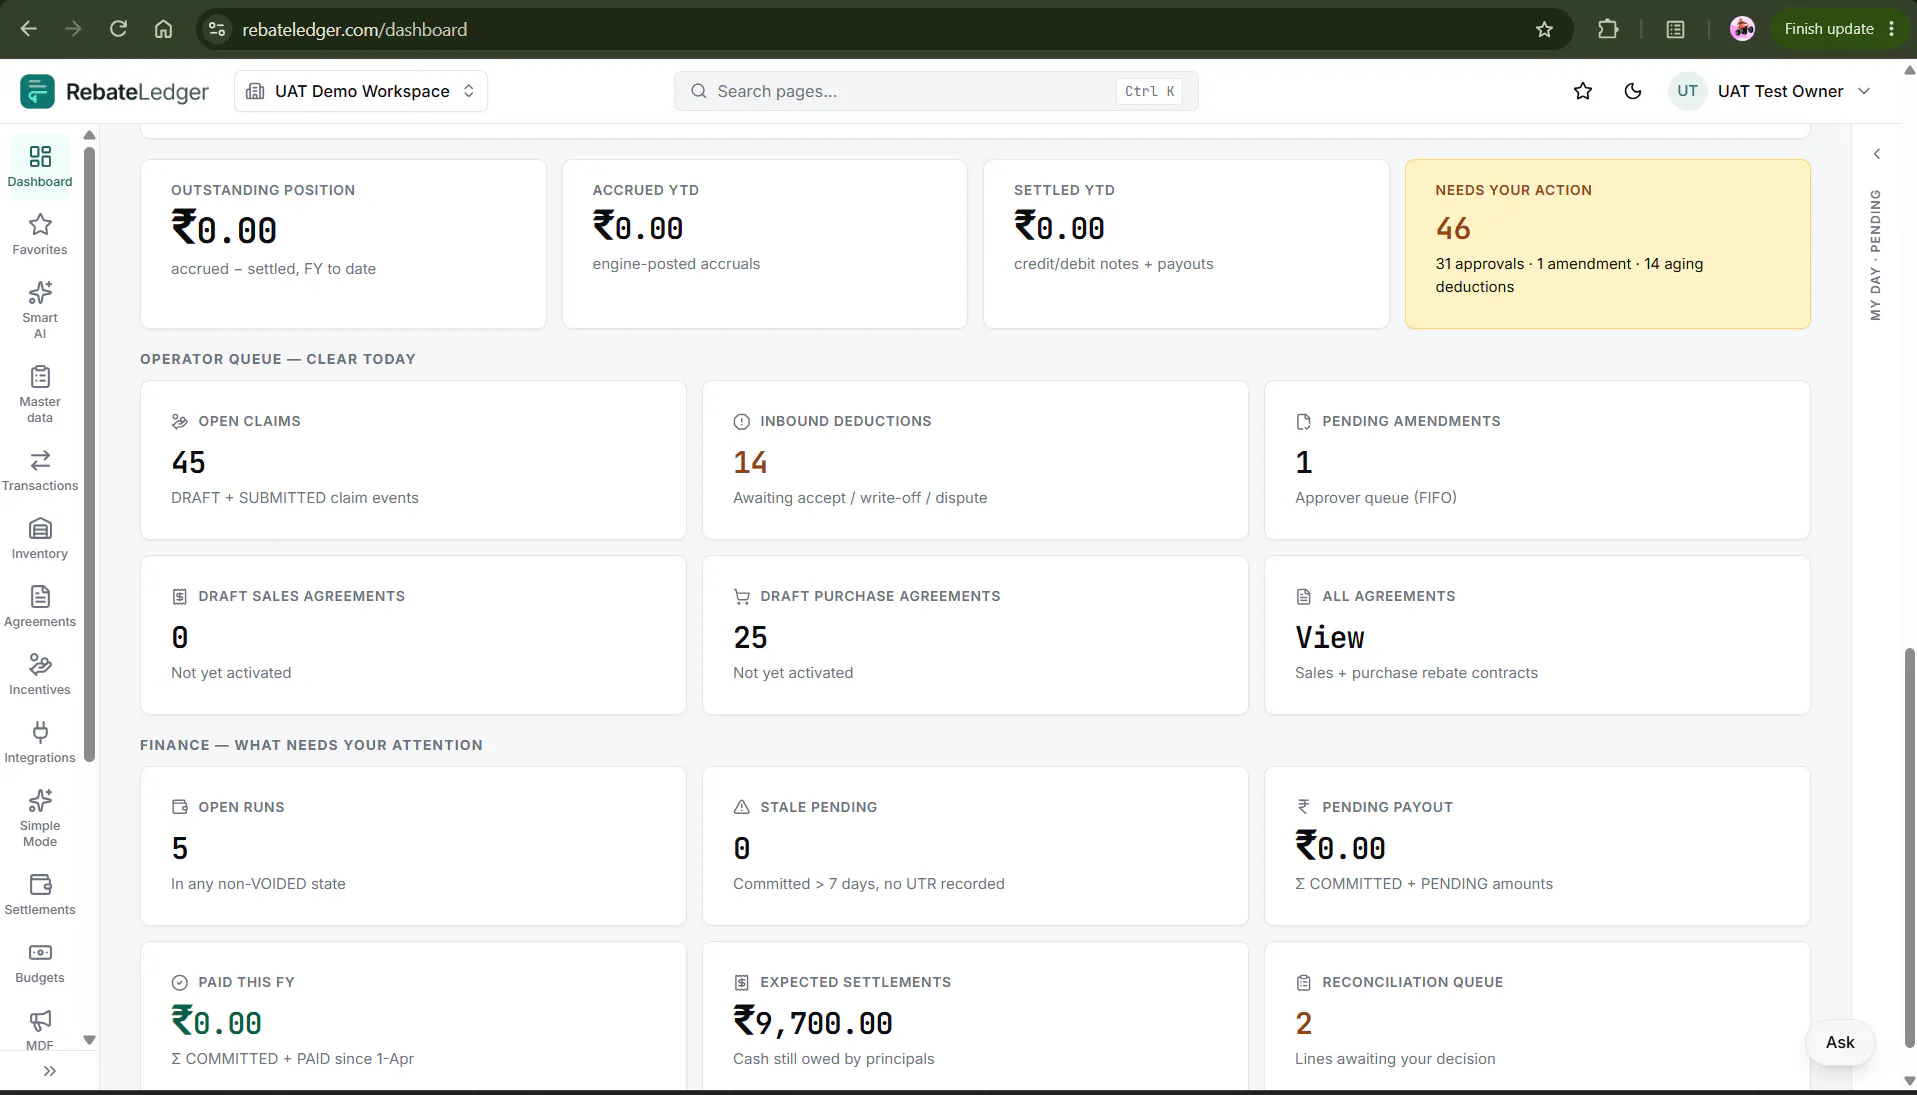Go to Agreements in the sidebar

pyautogui.click(x=40, y=606)
